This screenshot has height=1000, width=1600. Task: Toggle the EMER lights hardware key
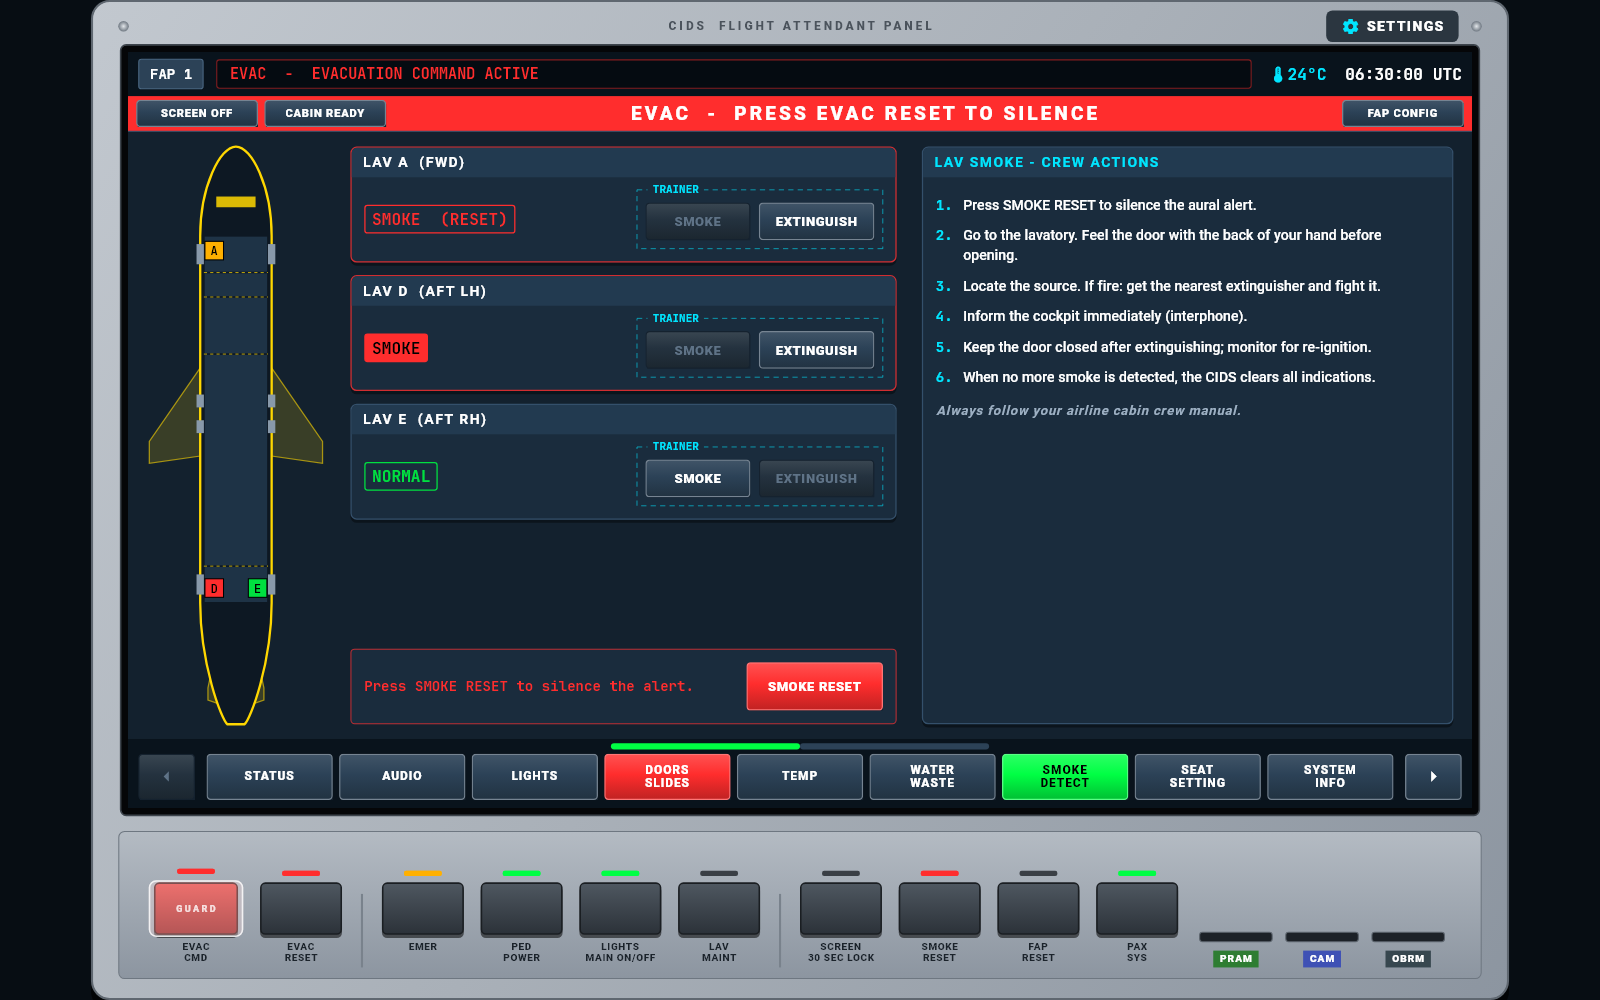point(423,909)
